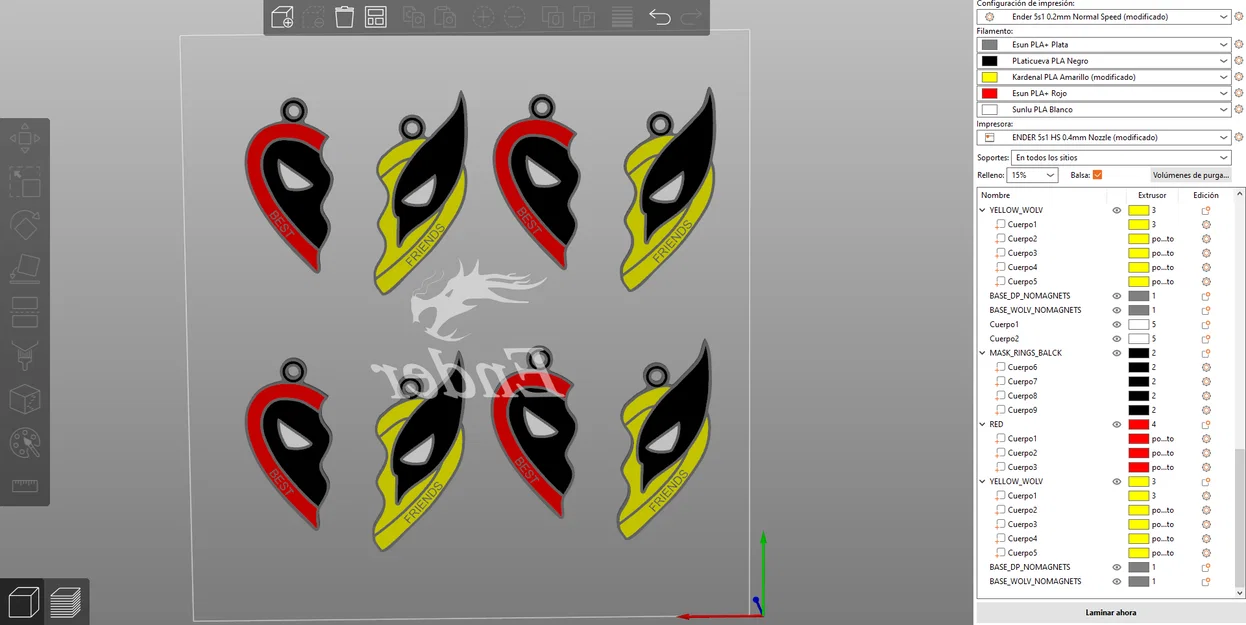
Task: Click the Volúmenes de purga button
Action: 1190,175
